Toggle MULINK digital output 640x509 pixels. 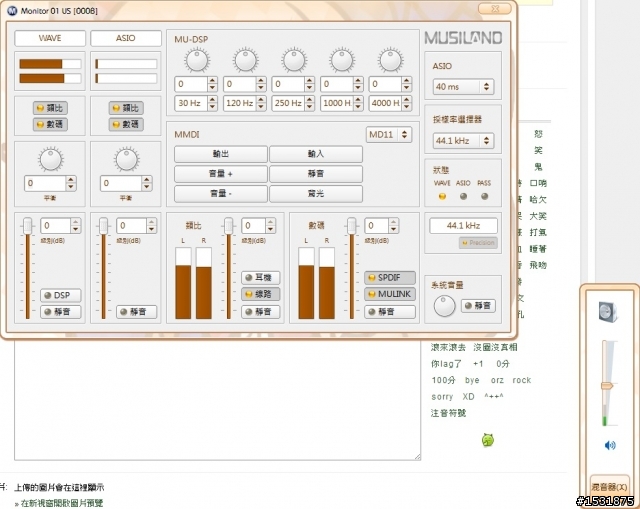point(390,294)
